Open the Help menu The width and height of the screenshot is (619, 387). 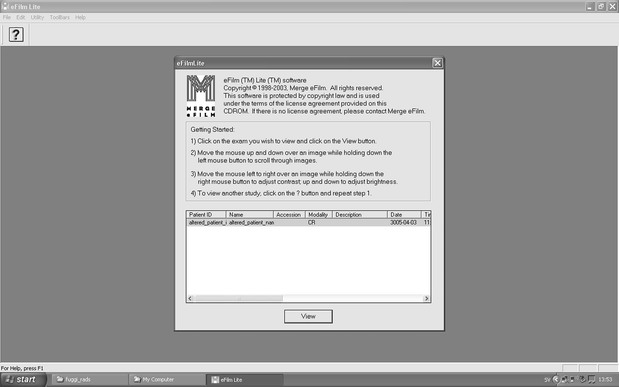(81, 17)
